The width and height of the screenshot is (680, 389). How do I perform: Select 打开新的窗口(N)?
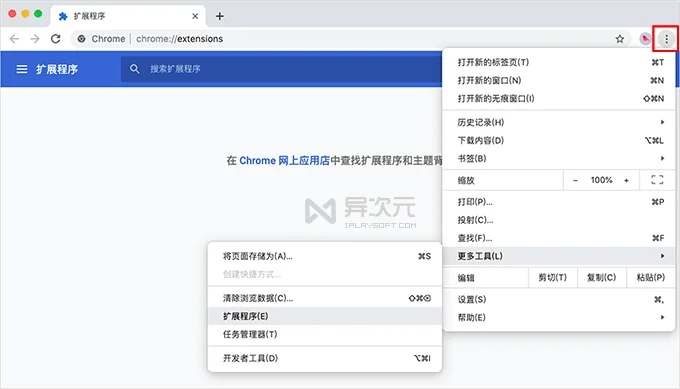tap(559, 81)
